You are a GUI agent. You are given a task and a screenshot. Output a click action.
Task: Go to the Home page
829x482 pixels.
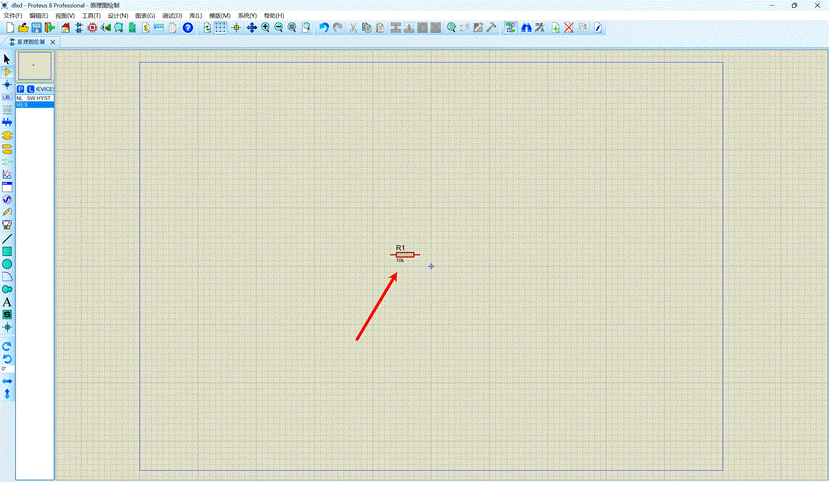click(66, 27)
